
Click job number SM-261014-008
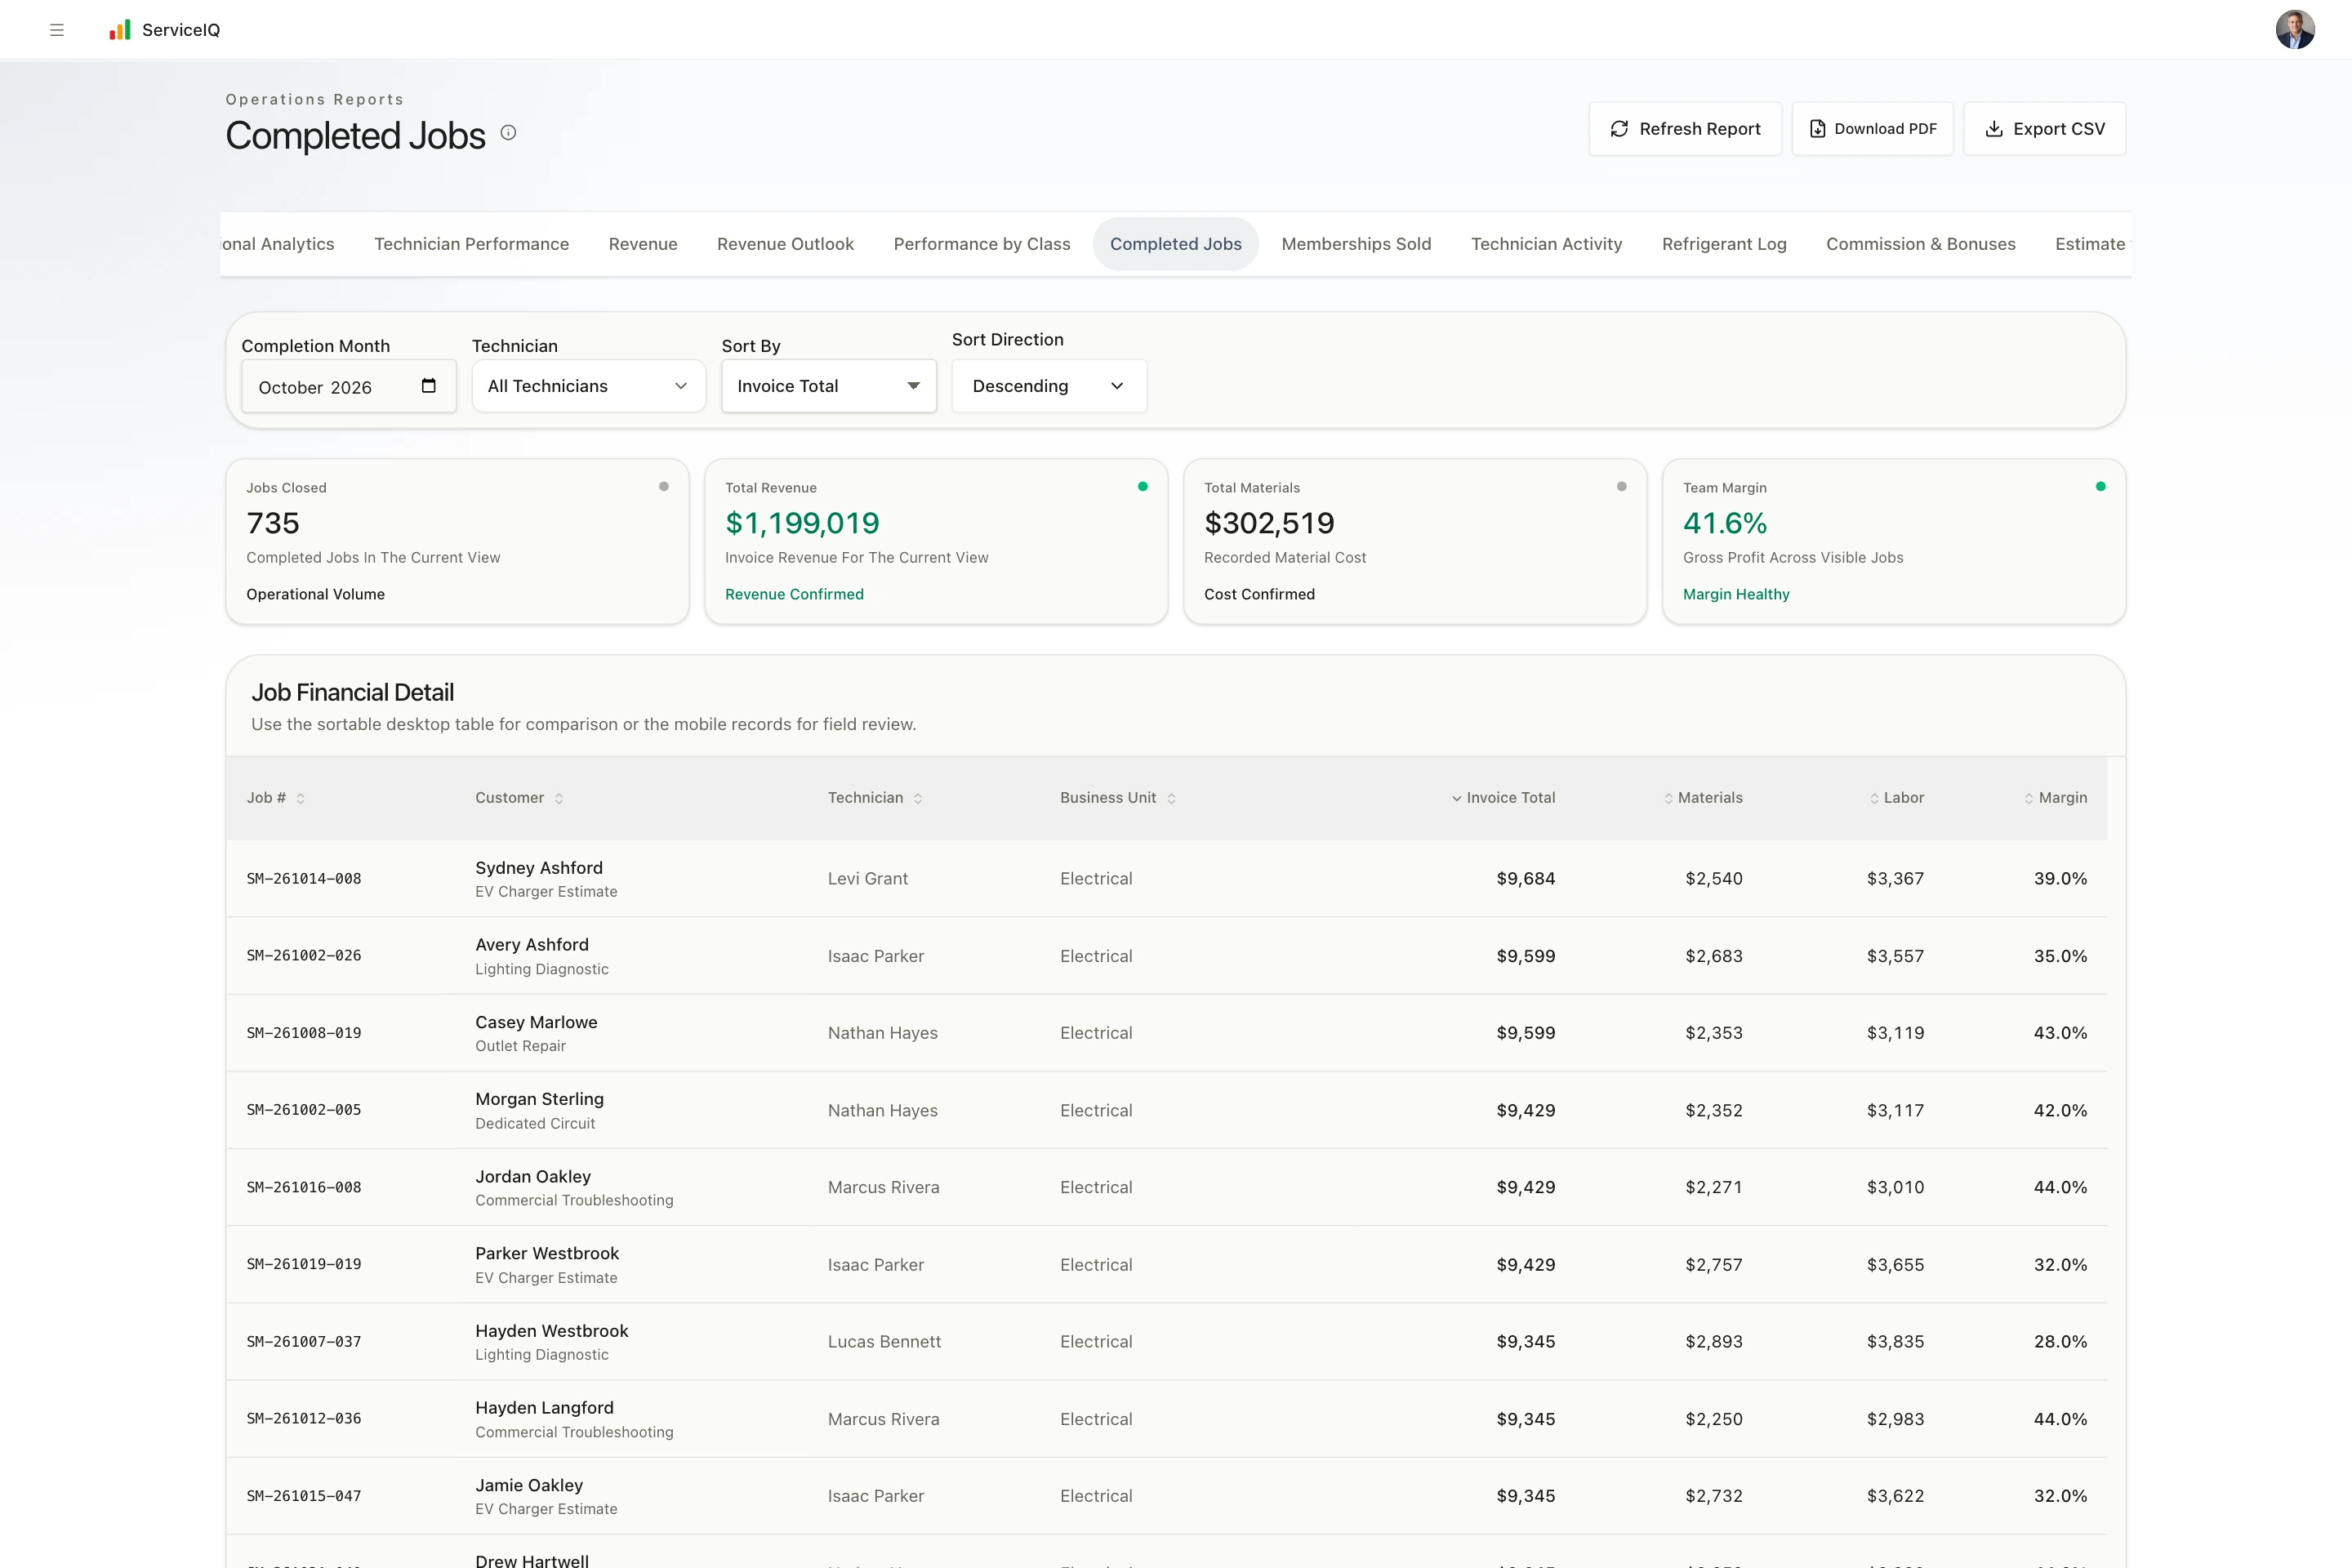[x=304, y=879]
